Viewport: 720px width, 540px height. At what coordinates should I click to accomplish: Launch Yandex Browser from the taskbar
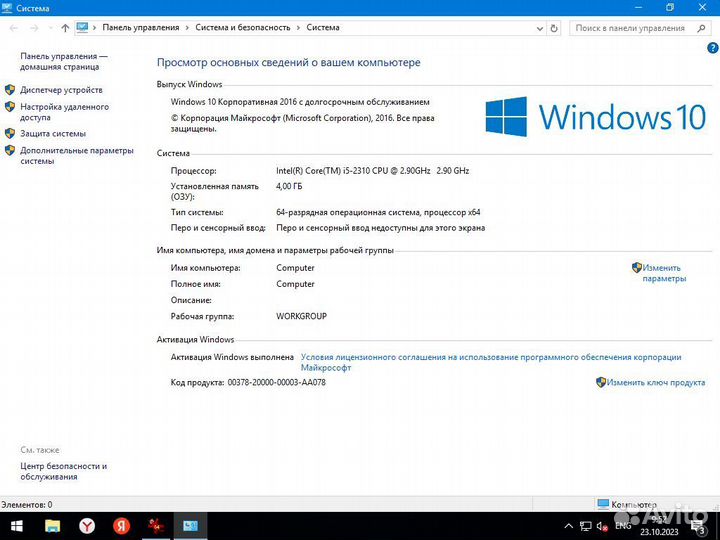pyautogui.click(x=87, y=526)
